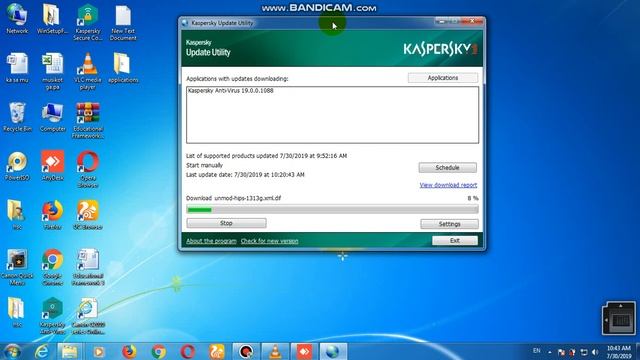Switch to UC Browser in the taskbar
This screenshot has width=640, height=360.
coord(217,351)
